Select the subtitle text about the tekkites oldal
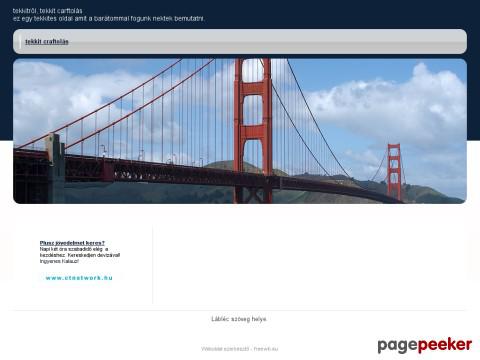480x360 pixels. click(x=109, y=19)
